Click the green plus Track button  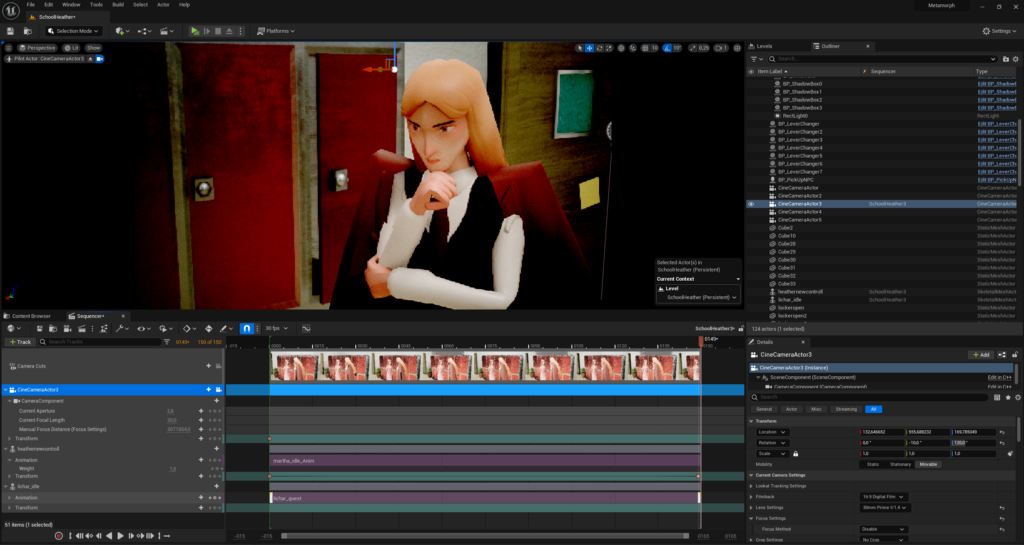[x=20, y=341]
